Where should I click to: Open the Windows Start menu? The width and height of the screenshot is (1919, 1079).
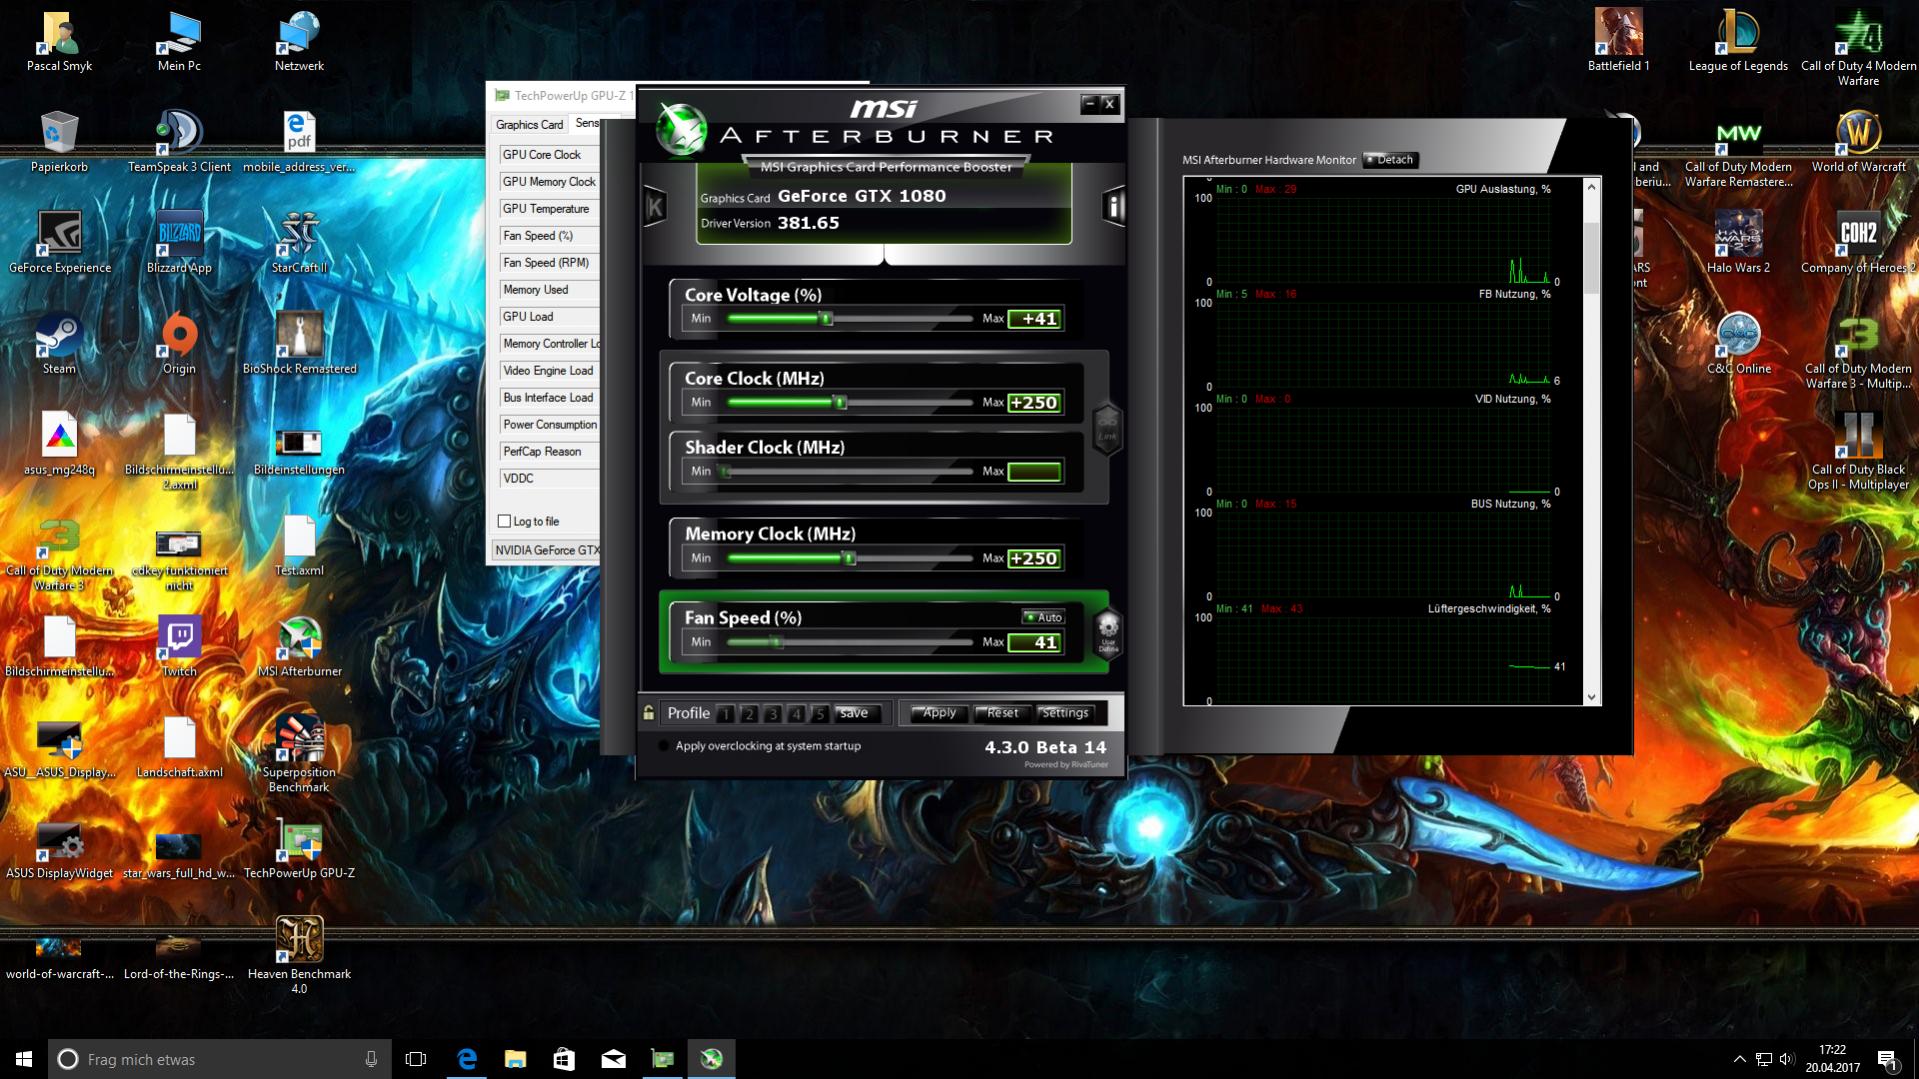24,1059
